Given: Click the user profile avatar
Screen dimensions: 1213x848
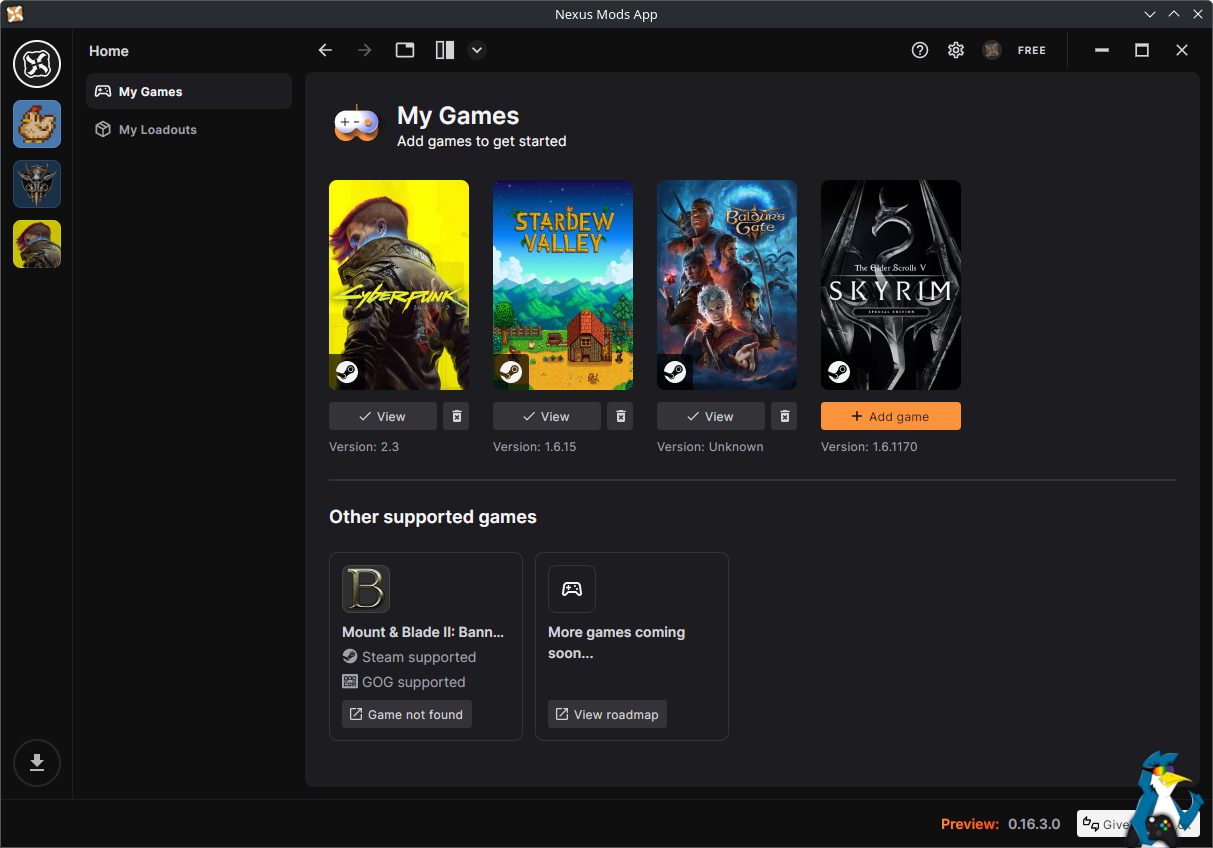Looking at the screenshot, I should point(992,50).
